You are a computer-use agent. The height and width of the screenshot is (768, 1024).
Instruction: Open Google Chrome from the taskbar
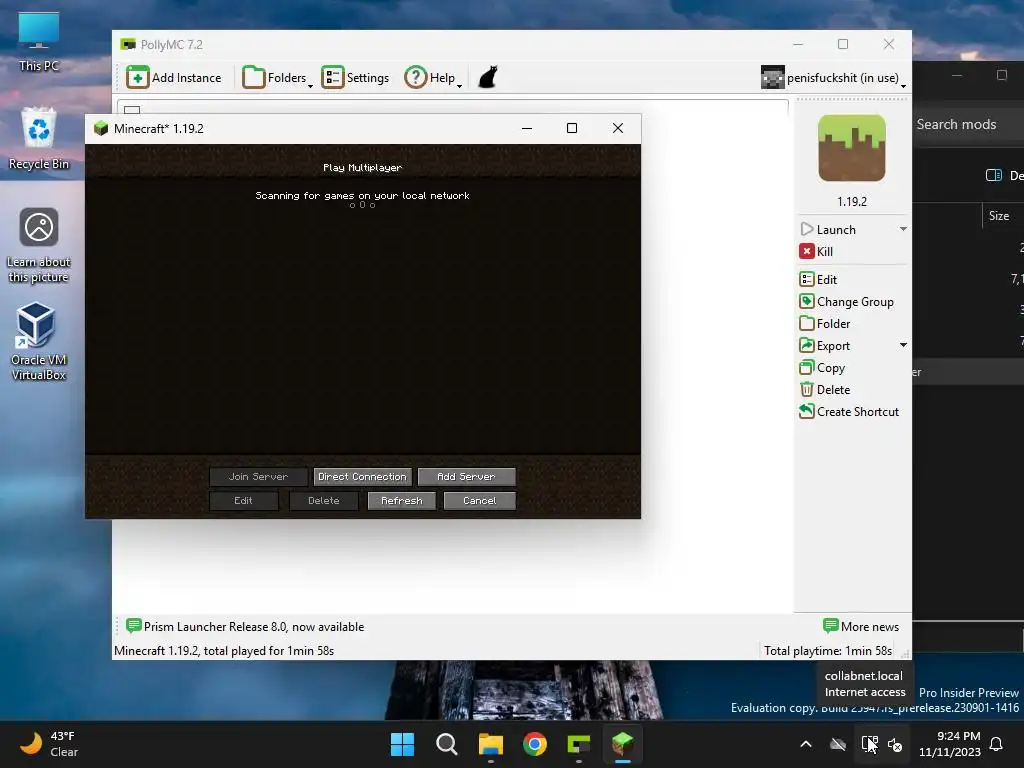coord(535,744)
